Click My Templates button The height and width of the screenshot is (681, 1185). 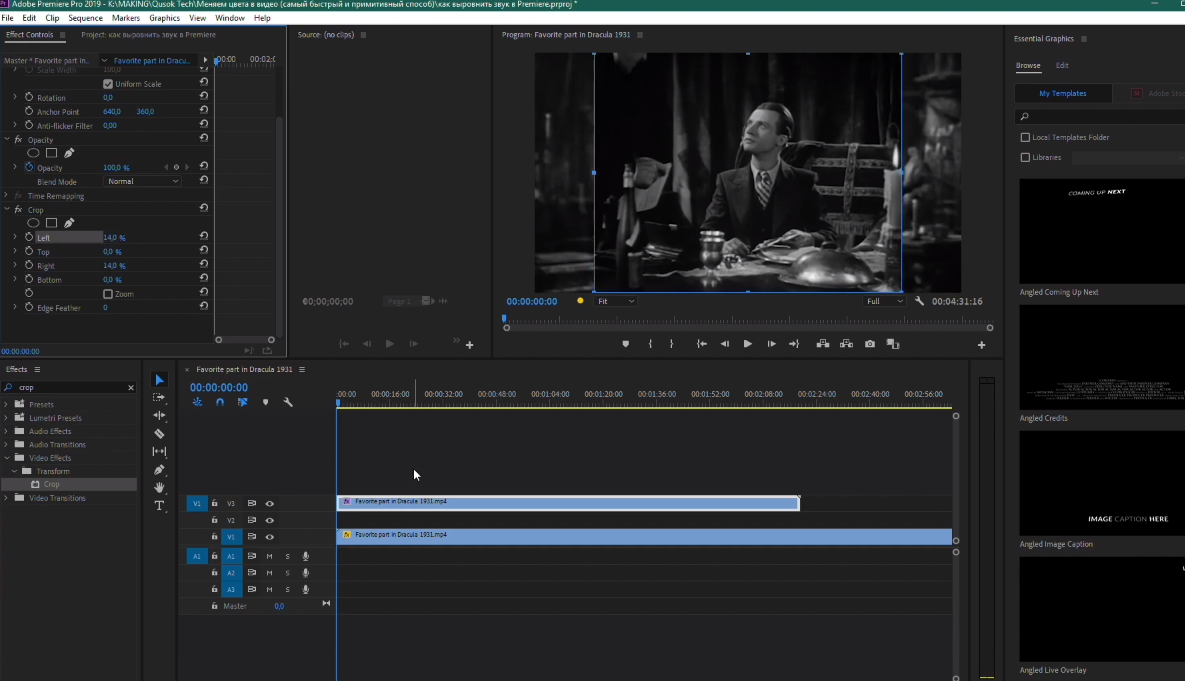1063,94
